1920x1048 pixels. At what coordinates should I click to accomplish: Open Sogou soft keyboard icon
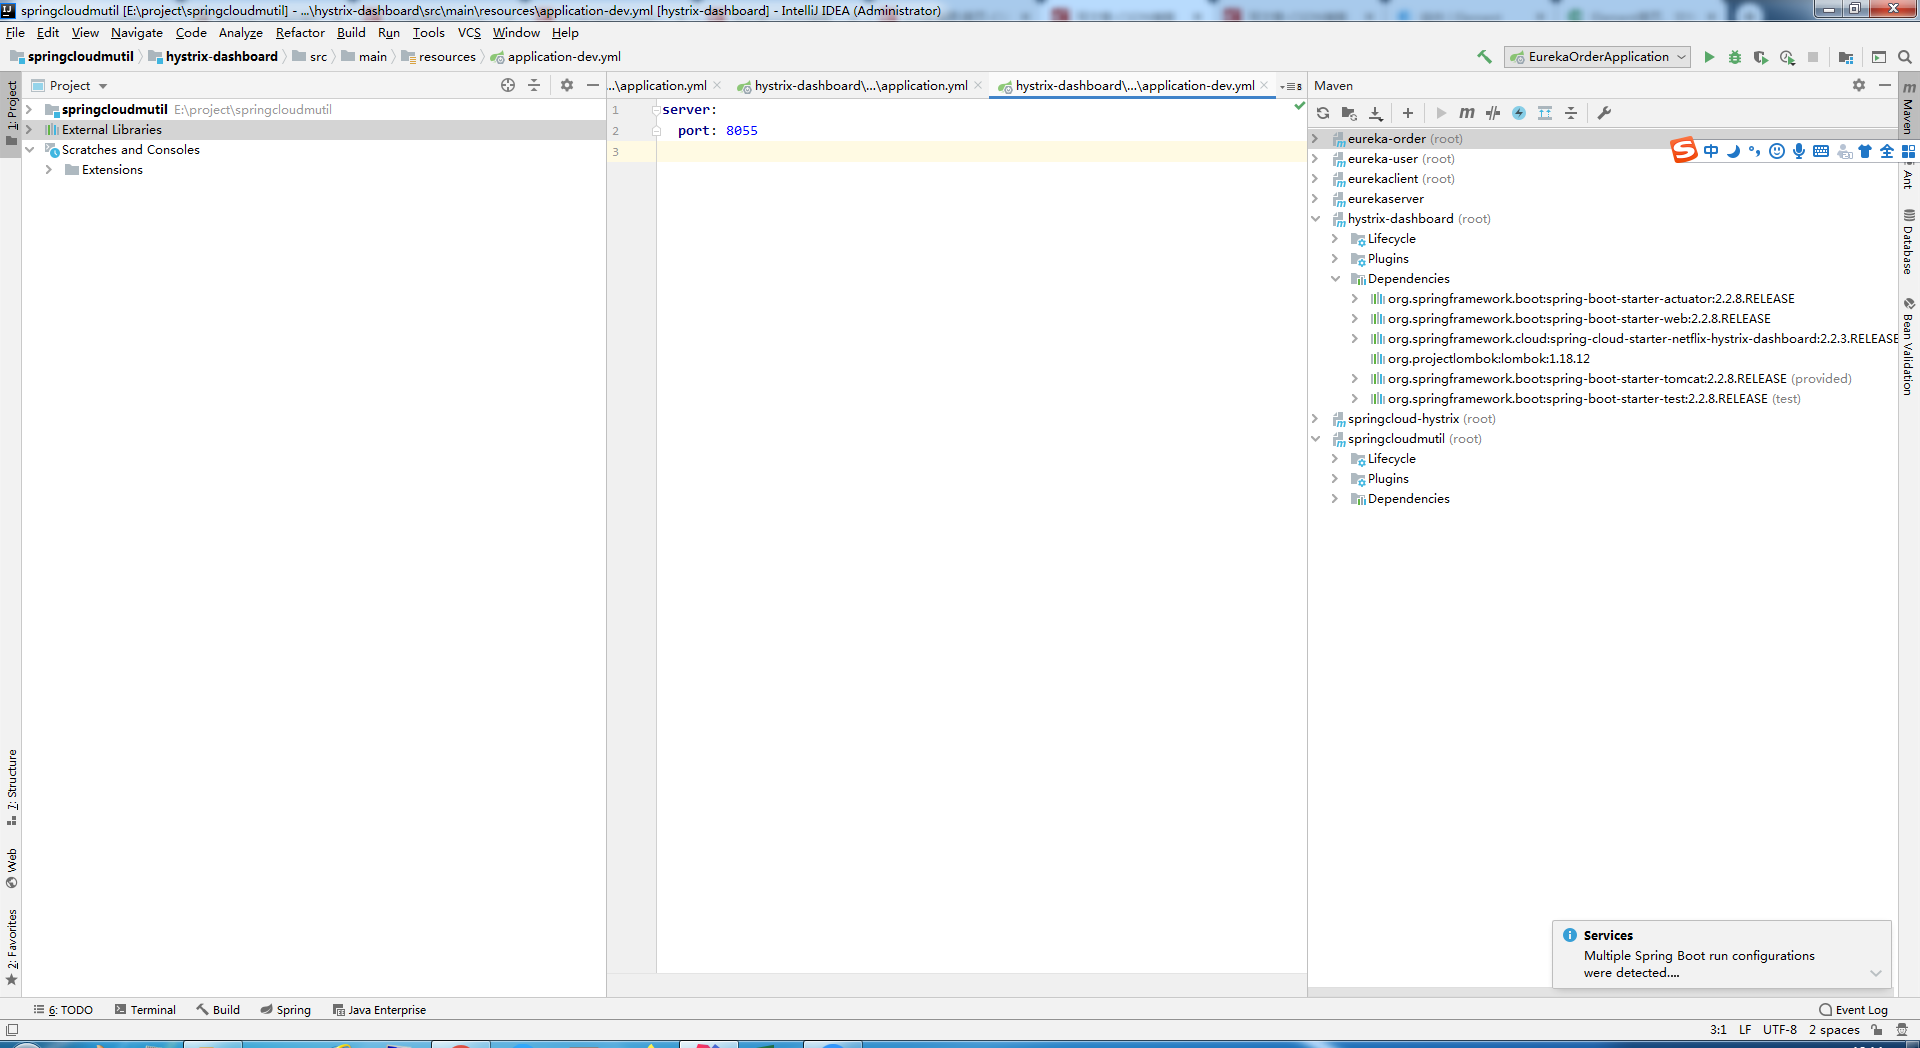(1821, 151)
